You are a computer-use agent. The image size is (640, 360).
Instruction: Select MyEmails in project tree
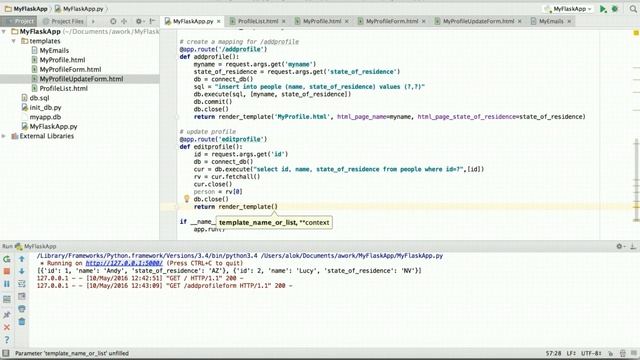pos(54,51)
